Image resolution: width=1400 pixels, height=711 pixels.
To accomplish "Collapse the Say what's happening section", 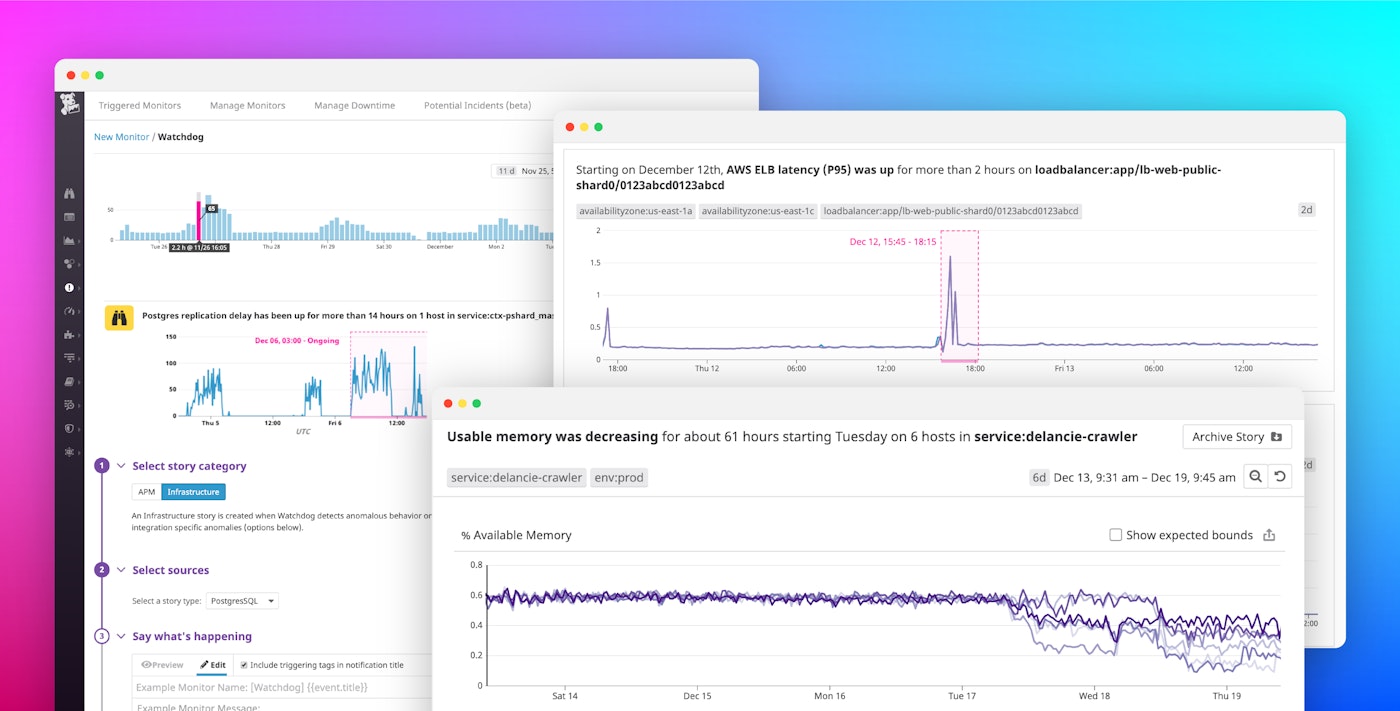I will point(122,635).
